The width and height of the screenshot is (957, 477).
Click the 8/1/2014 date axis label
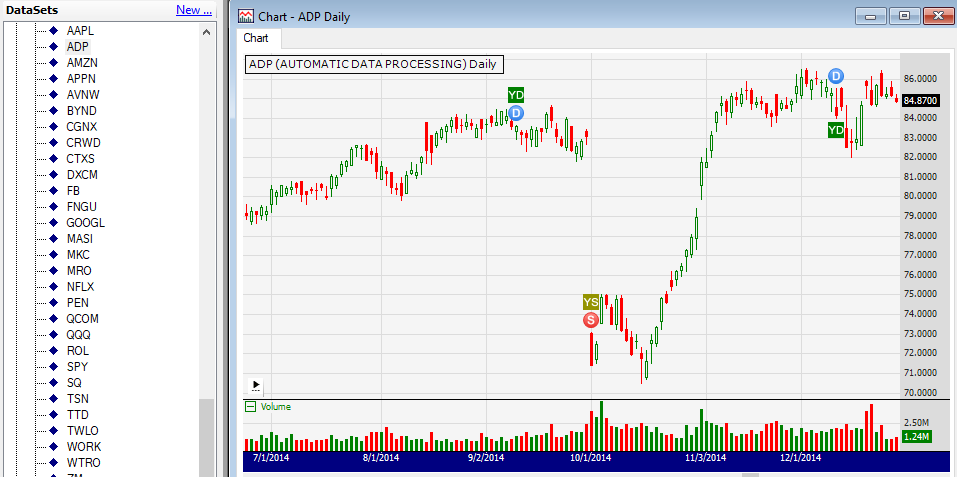coord(381,457)
